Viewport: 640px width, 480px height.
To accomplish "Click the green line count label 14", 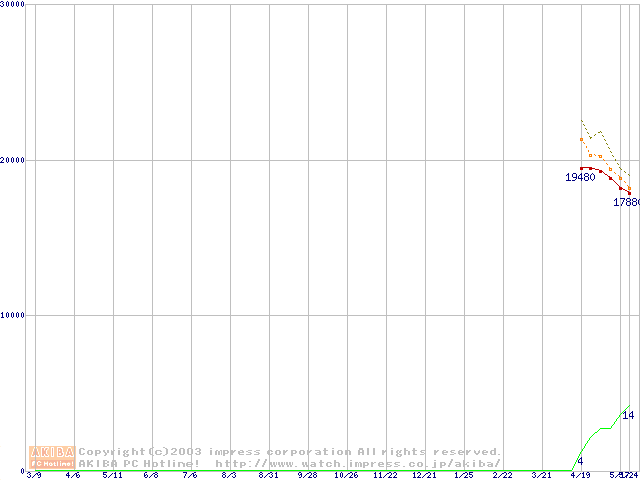I will point(628,415).
